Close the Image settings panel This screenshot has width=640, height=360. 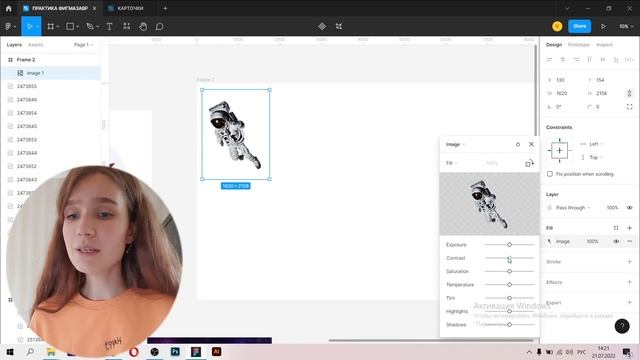click(x=531, y=144)
